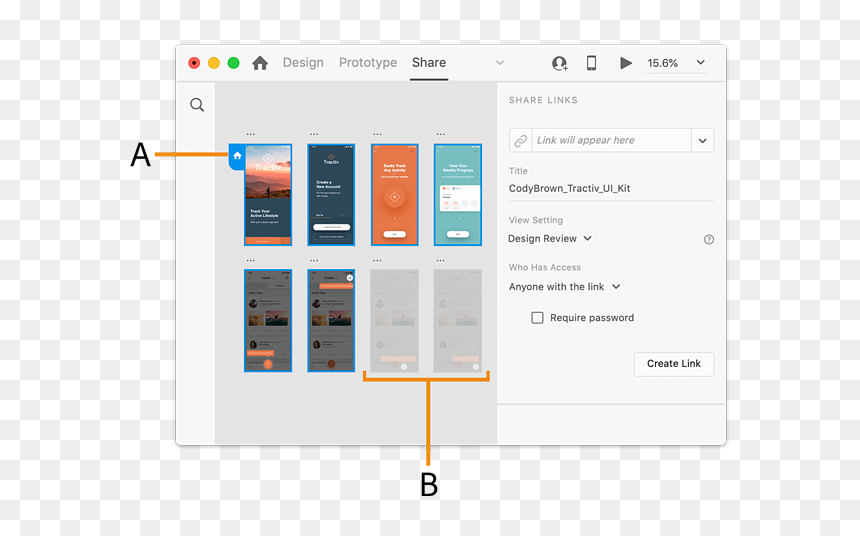Open Device Preview phone icon
Image resolution: width=860 pixels, height=536 pixels.
[x=591, y=63]
